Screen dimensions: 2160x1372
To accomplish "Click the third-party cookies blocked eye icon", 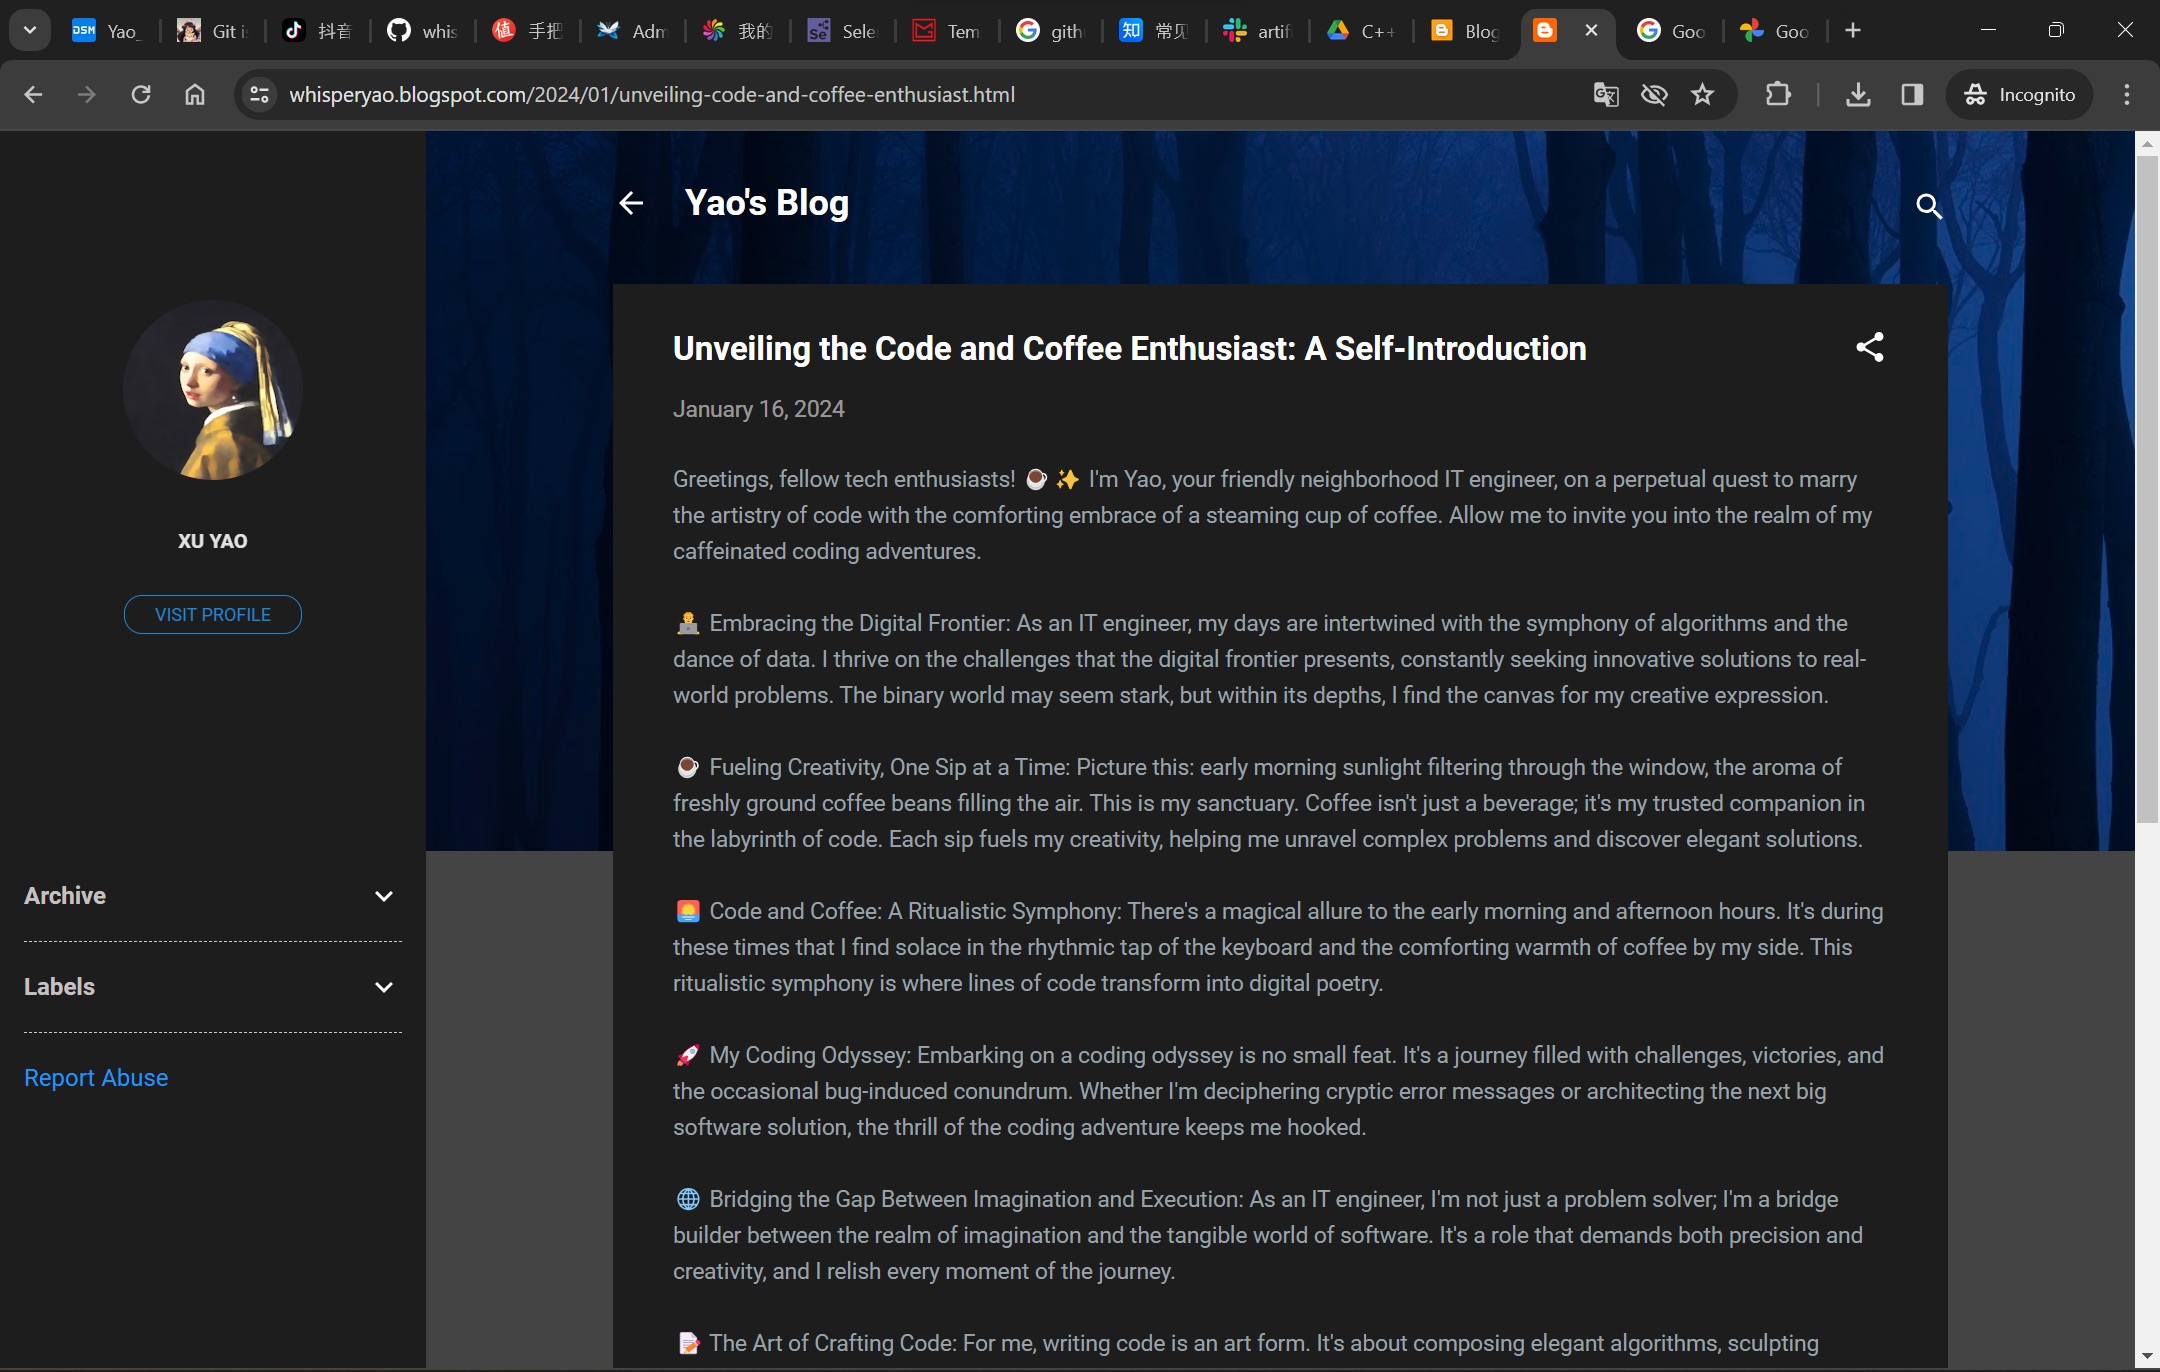I will tap(1654, 95).
